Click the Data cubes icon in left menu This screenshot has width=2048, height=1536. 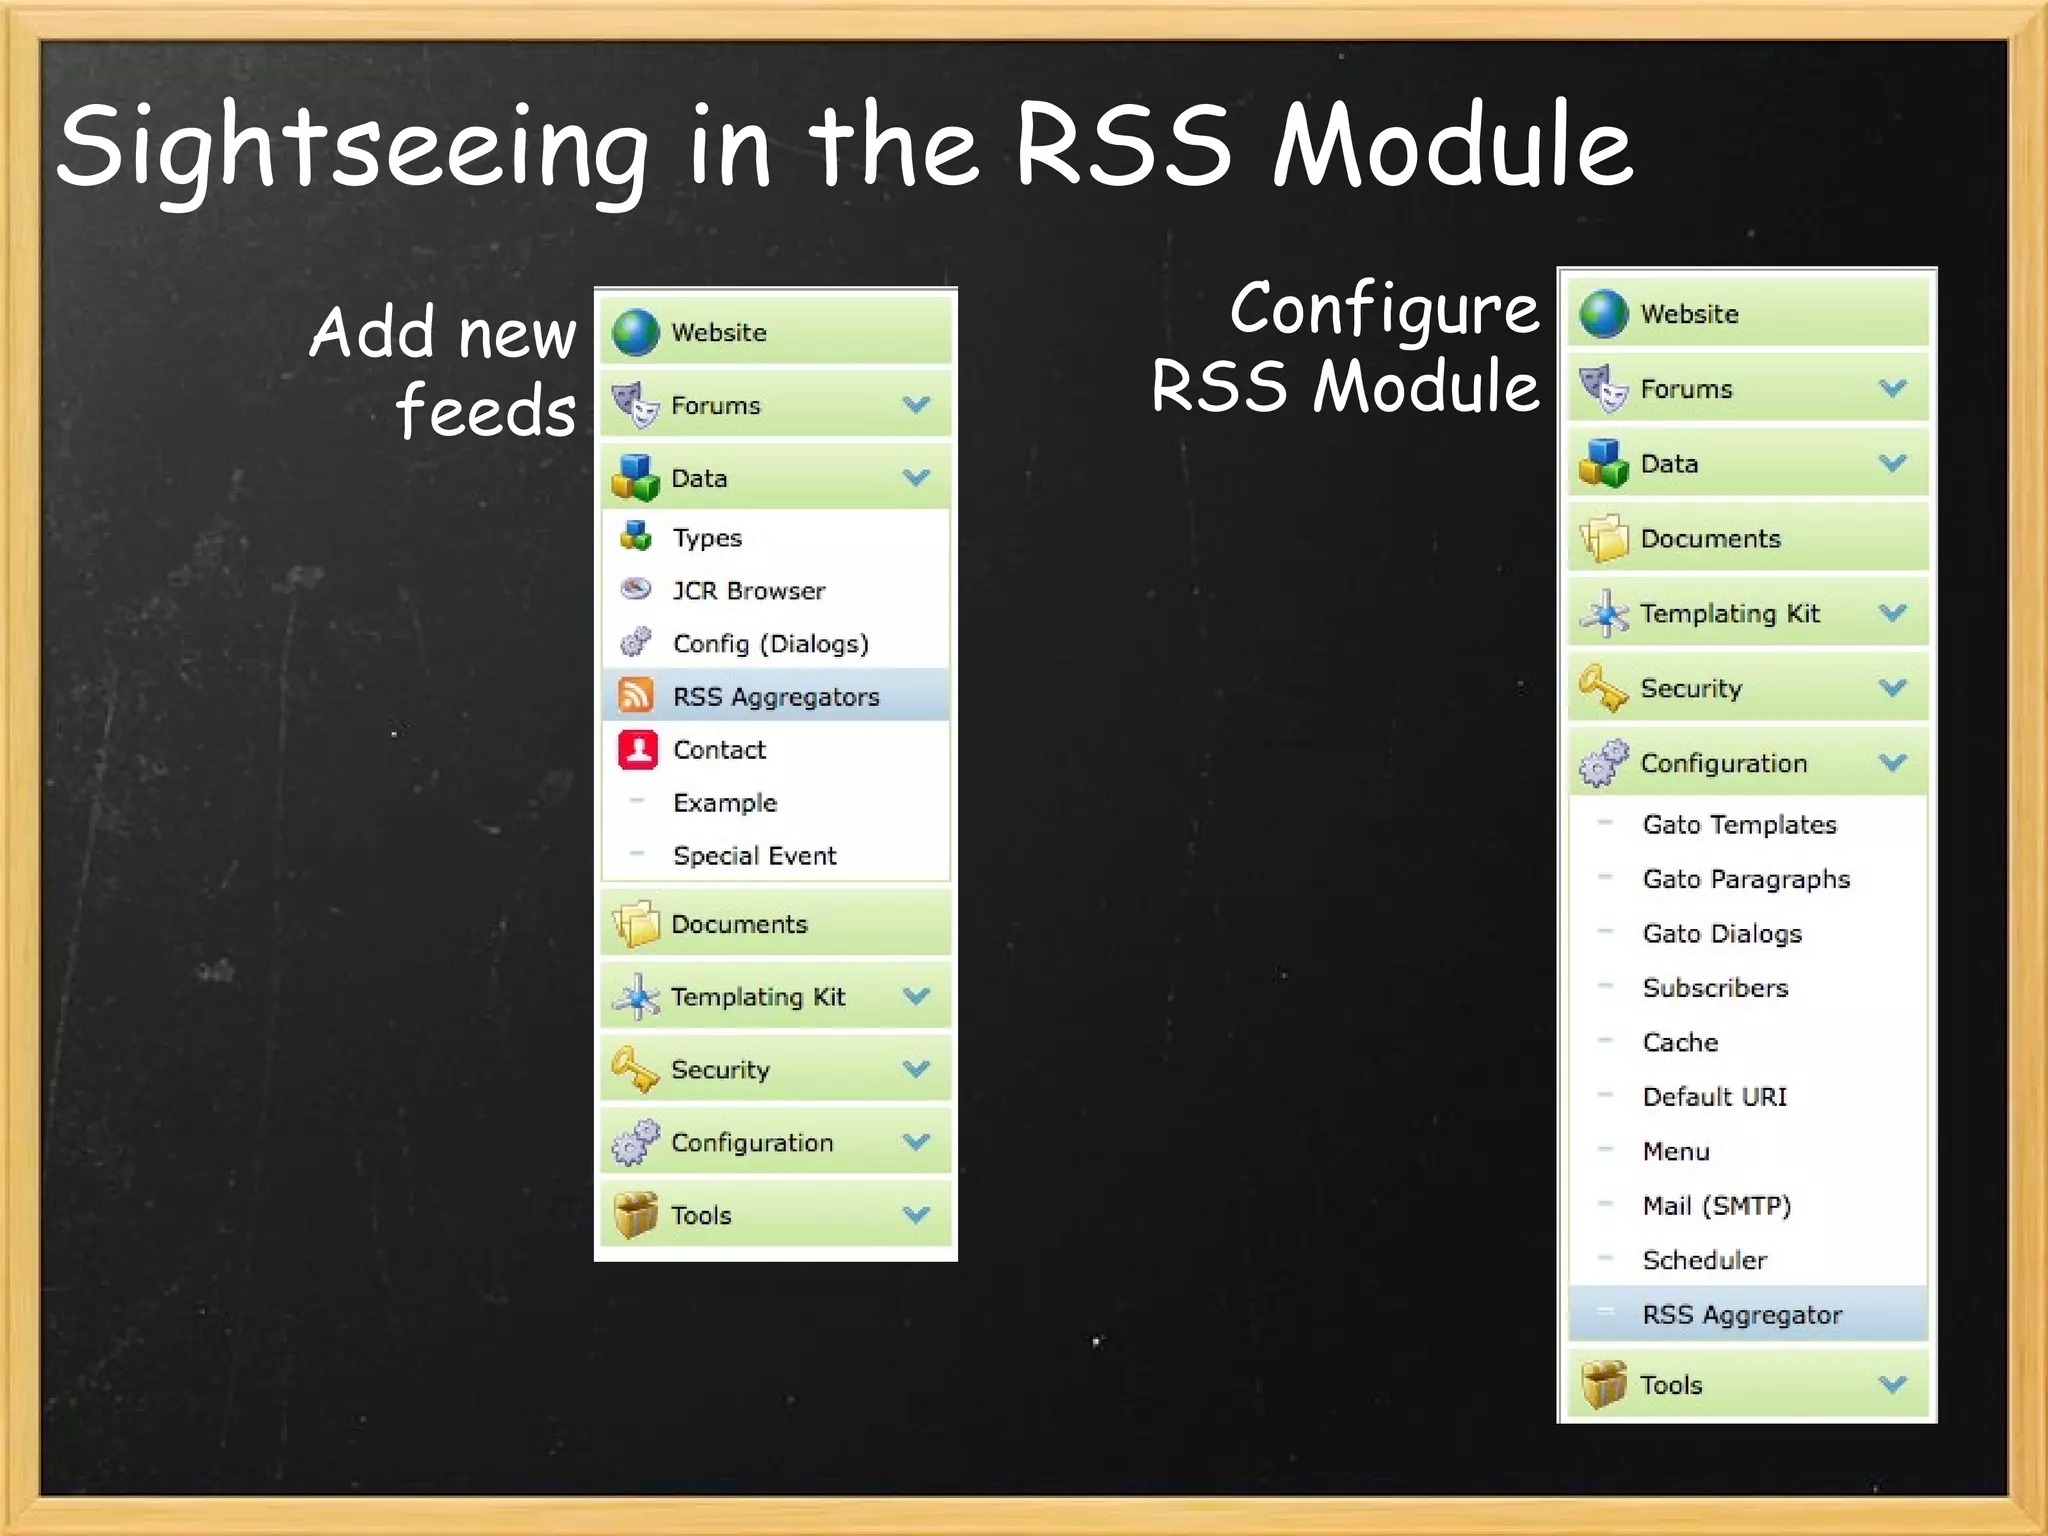point(635,478)
